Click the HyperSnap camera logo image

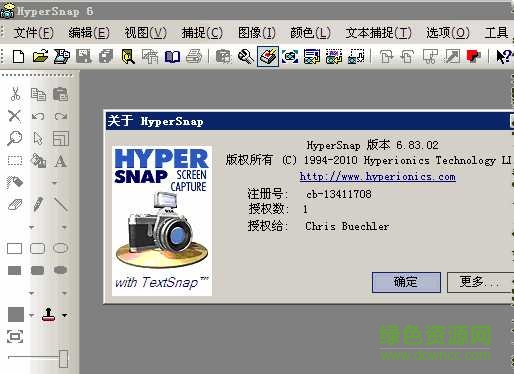[x=162, y=221]
